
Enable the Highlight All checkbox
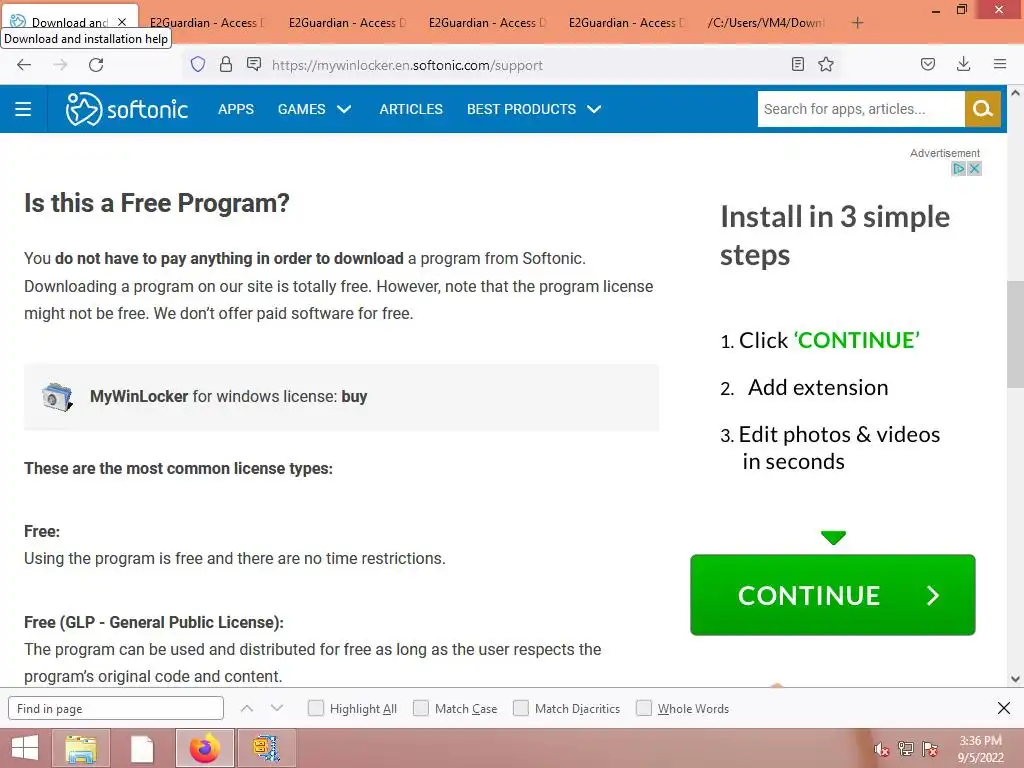pos(315,708)
